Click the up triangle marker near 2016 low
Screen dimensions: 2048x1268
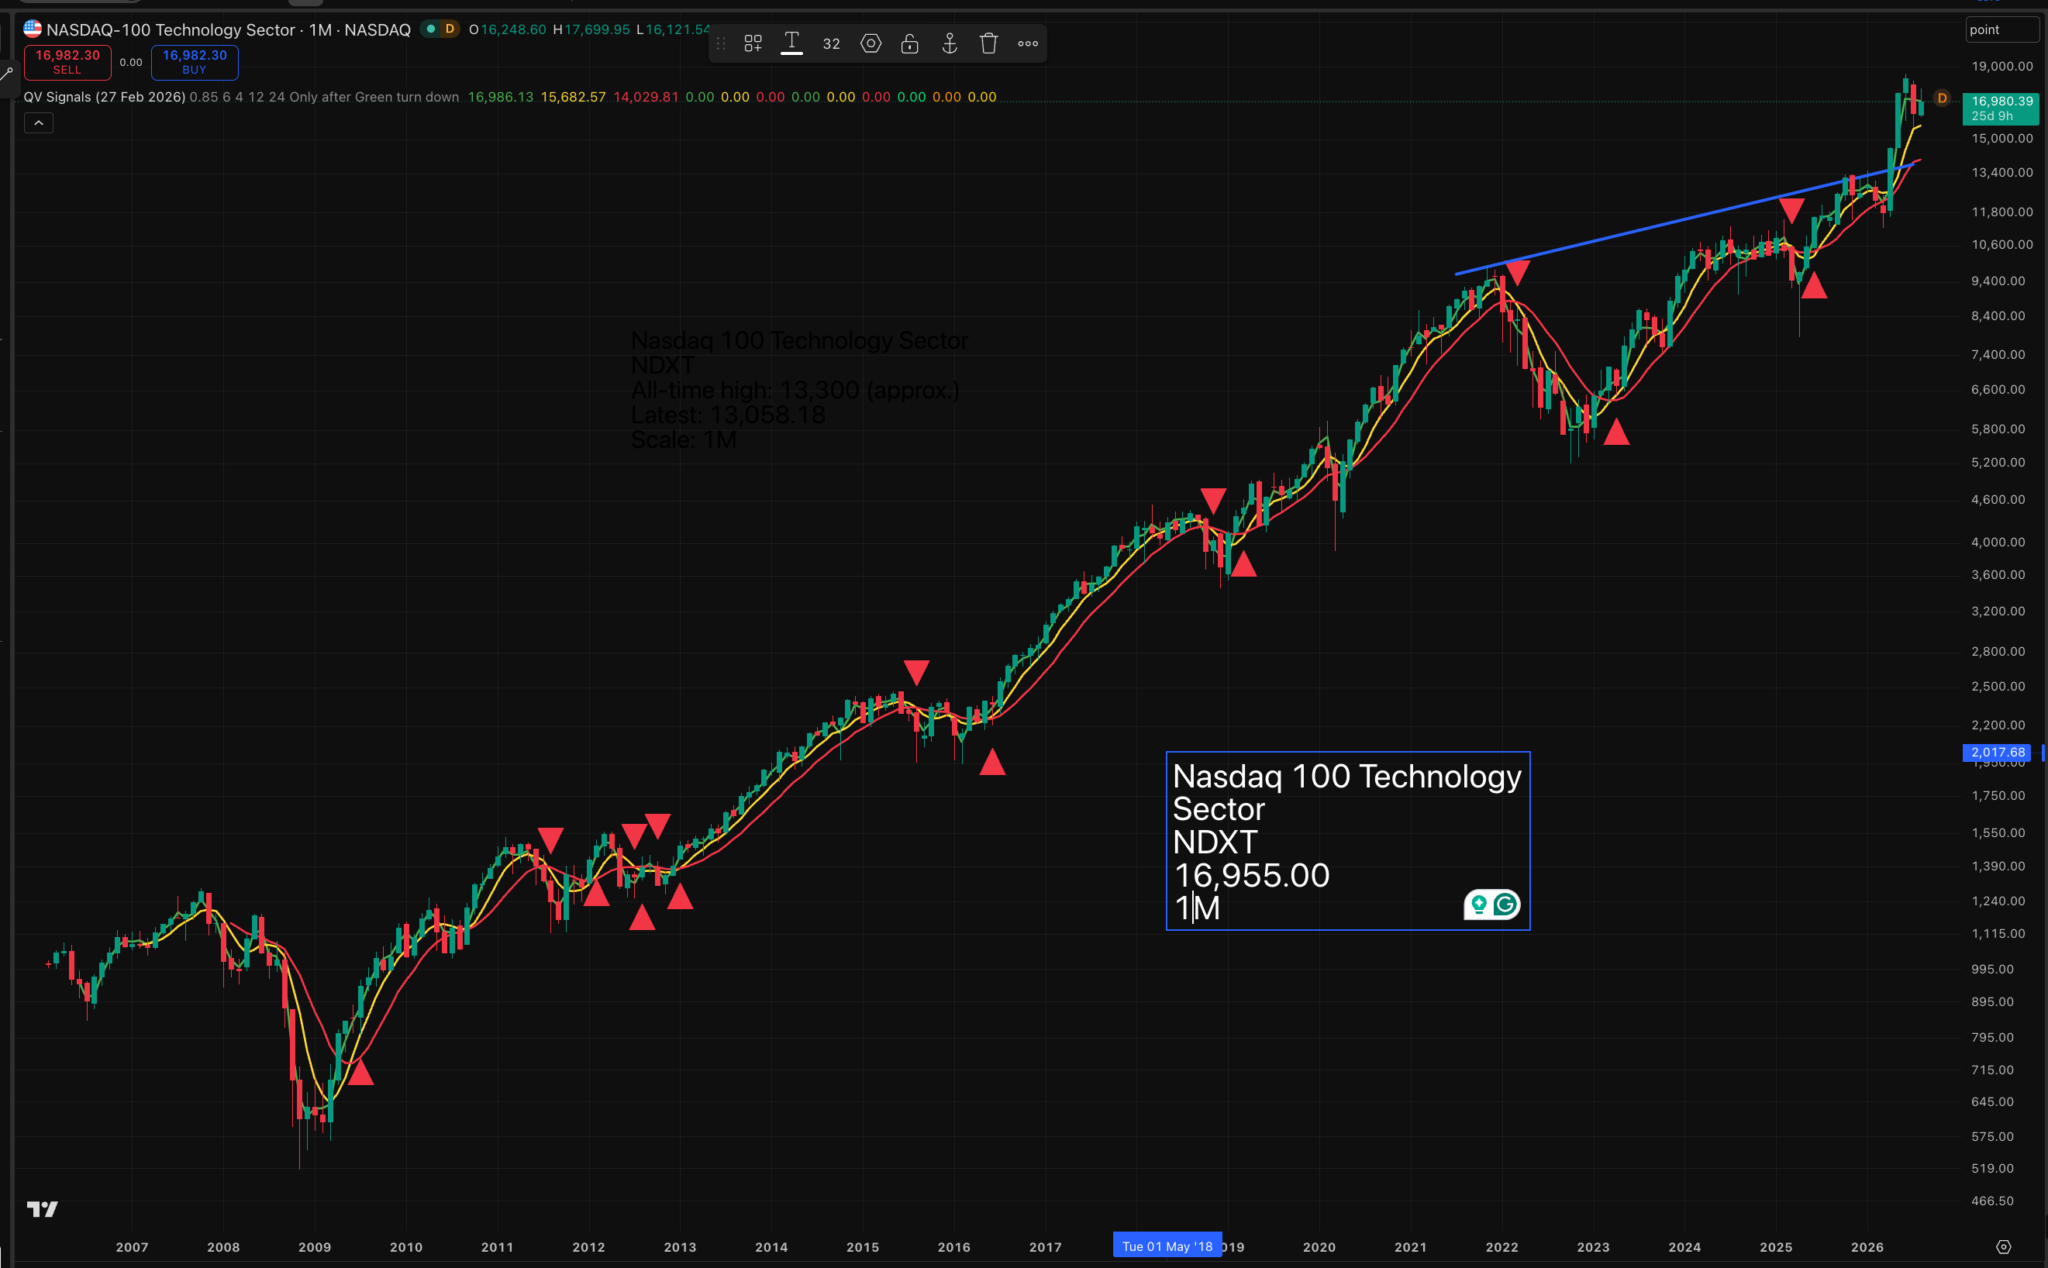991,762
